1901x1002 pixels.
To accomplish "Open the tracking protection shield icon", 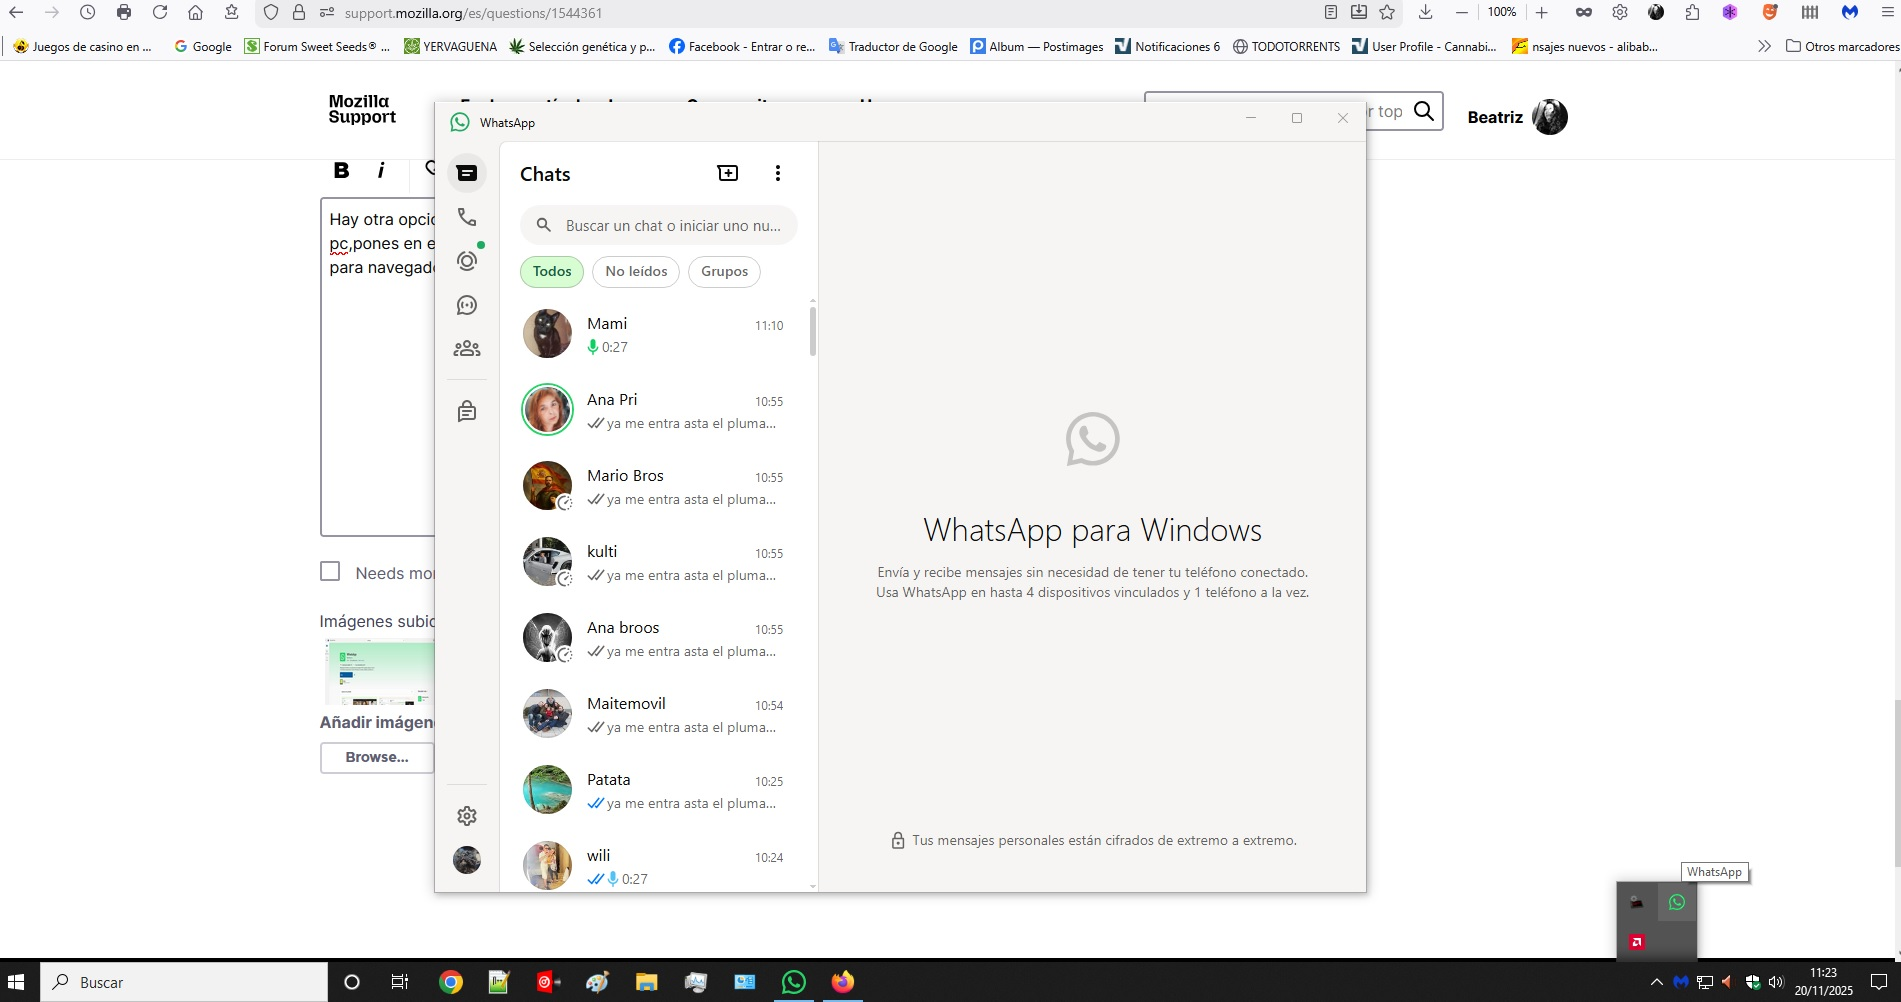I will 271,13.
